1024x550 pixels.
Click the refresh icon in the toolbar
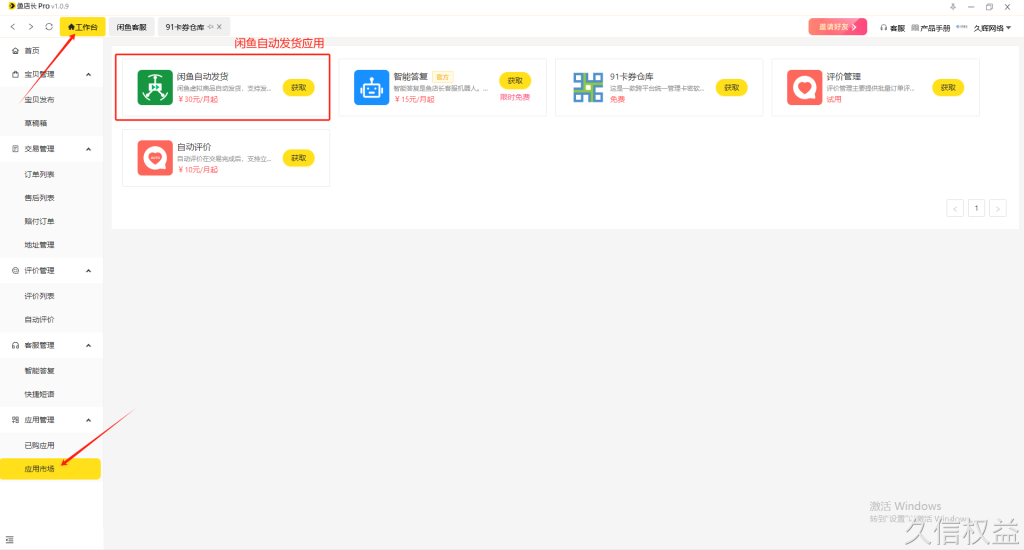coord(49,27)
